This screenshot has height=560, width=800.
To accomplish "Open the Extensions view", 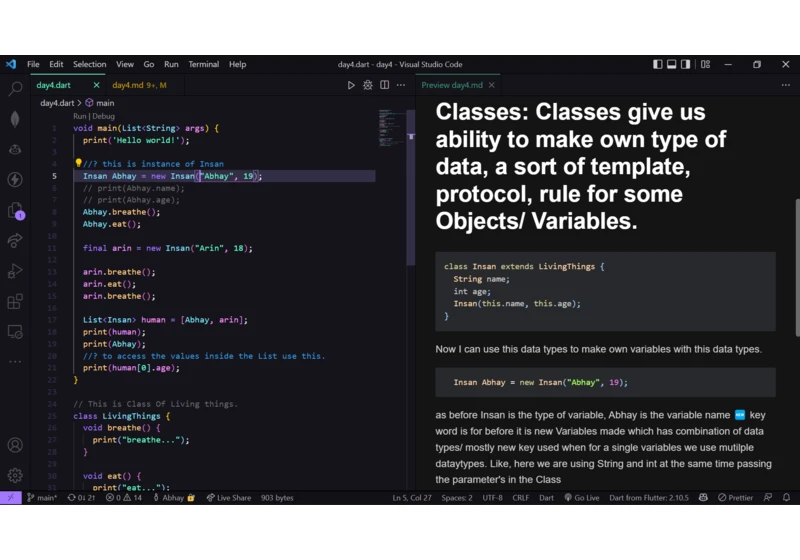I will [15, 301].
